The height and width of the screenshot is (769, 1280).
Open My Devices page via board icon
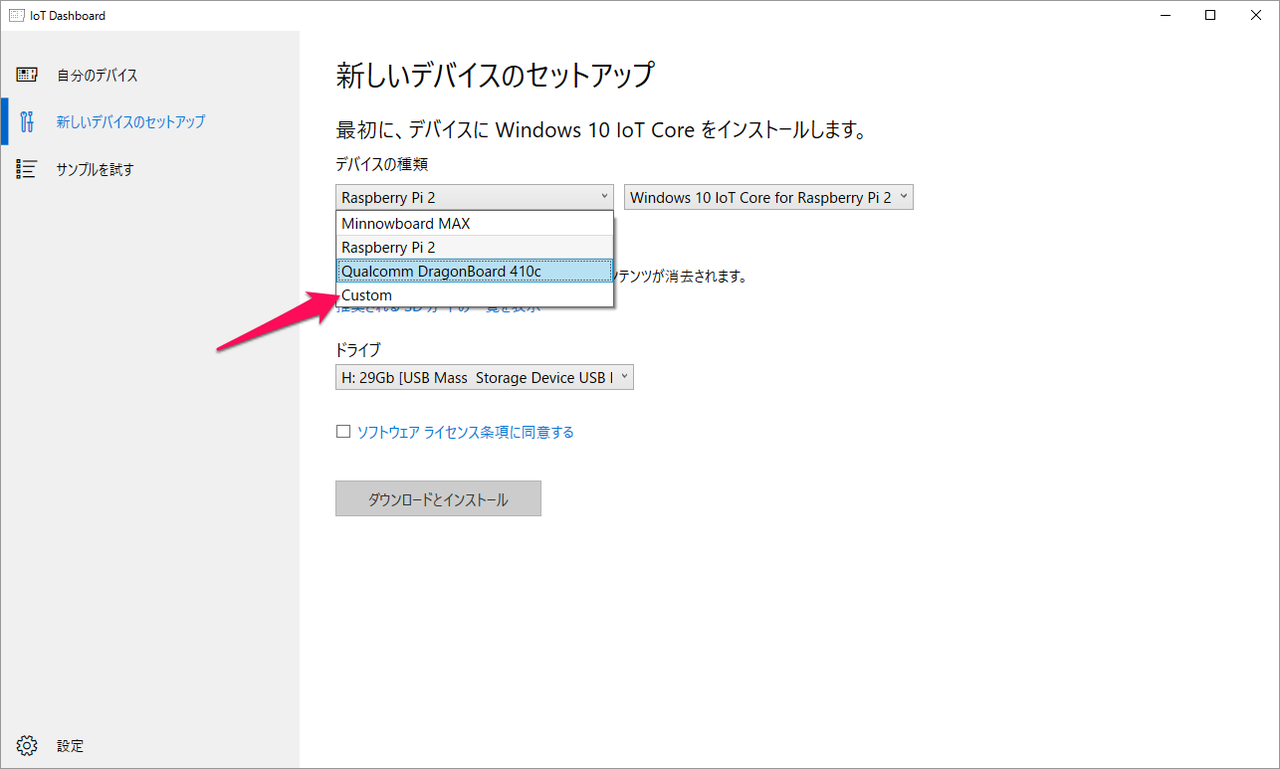[27, 75]
